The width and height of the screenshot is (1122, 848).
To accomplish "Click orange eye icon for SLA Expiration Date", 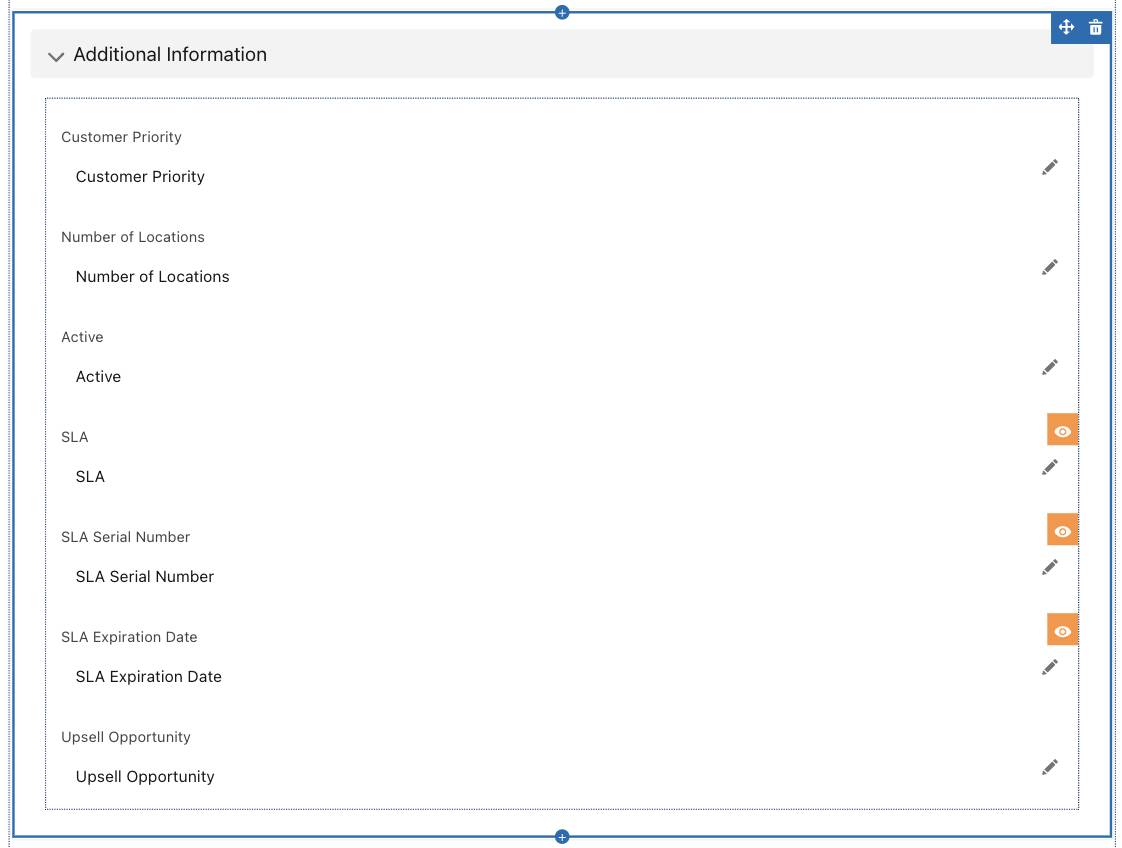I will click(1063, 631).
